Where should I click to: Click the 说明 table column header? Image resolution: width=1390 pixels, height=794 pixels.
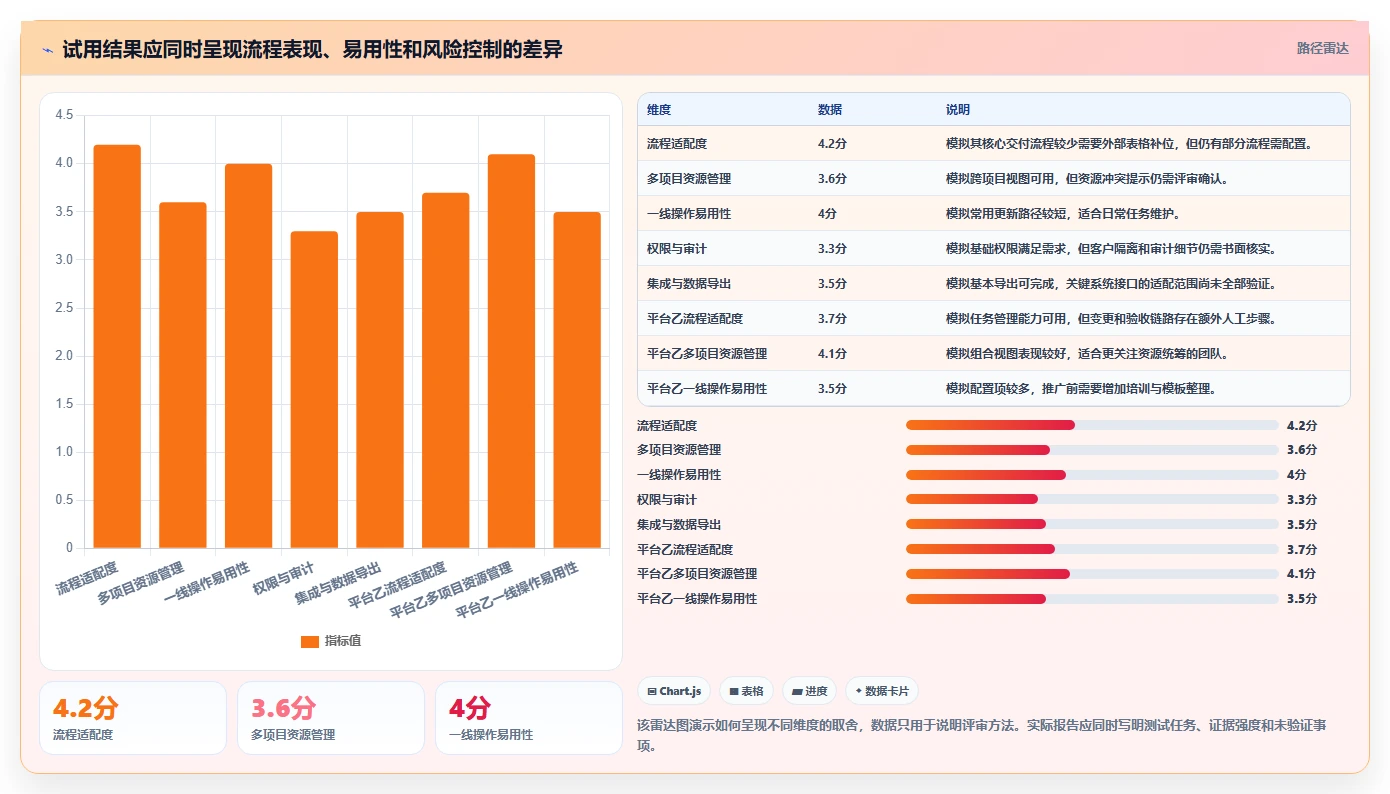click(1143, 109)
